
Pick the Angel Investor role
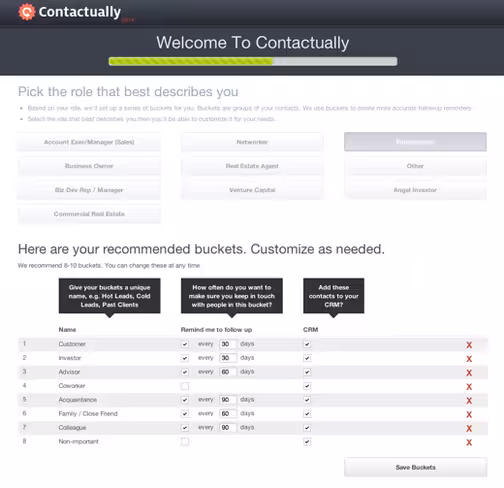point(415,190)
